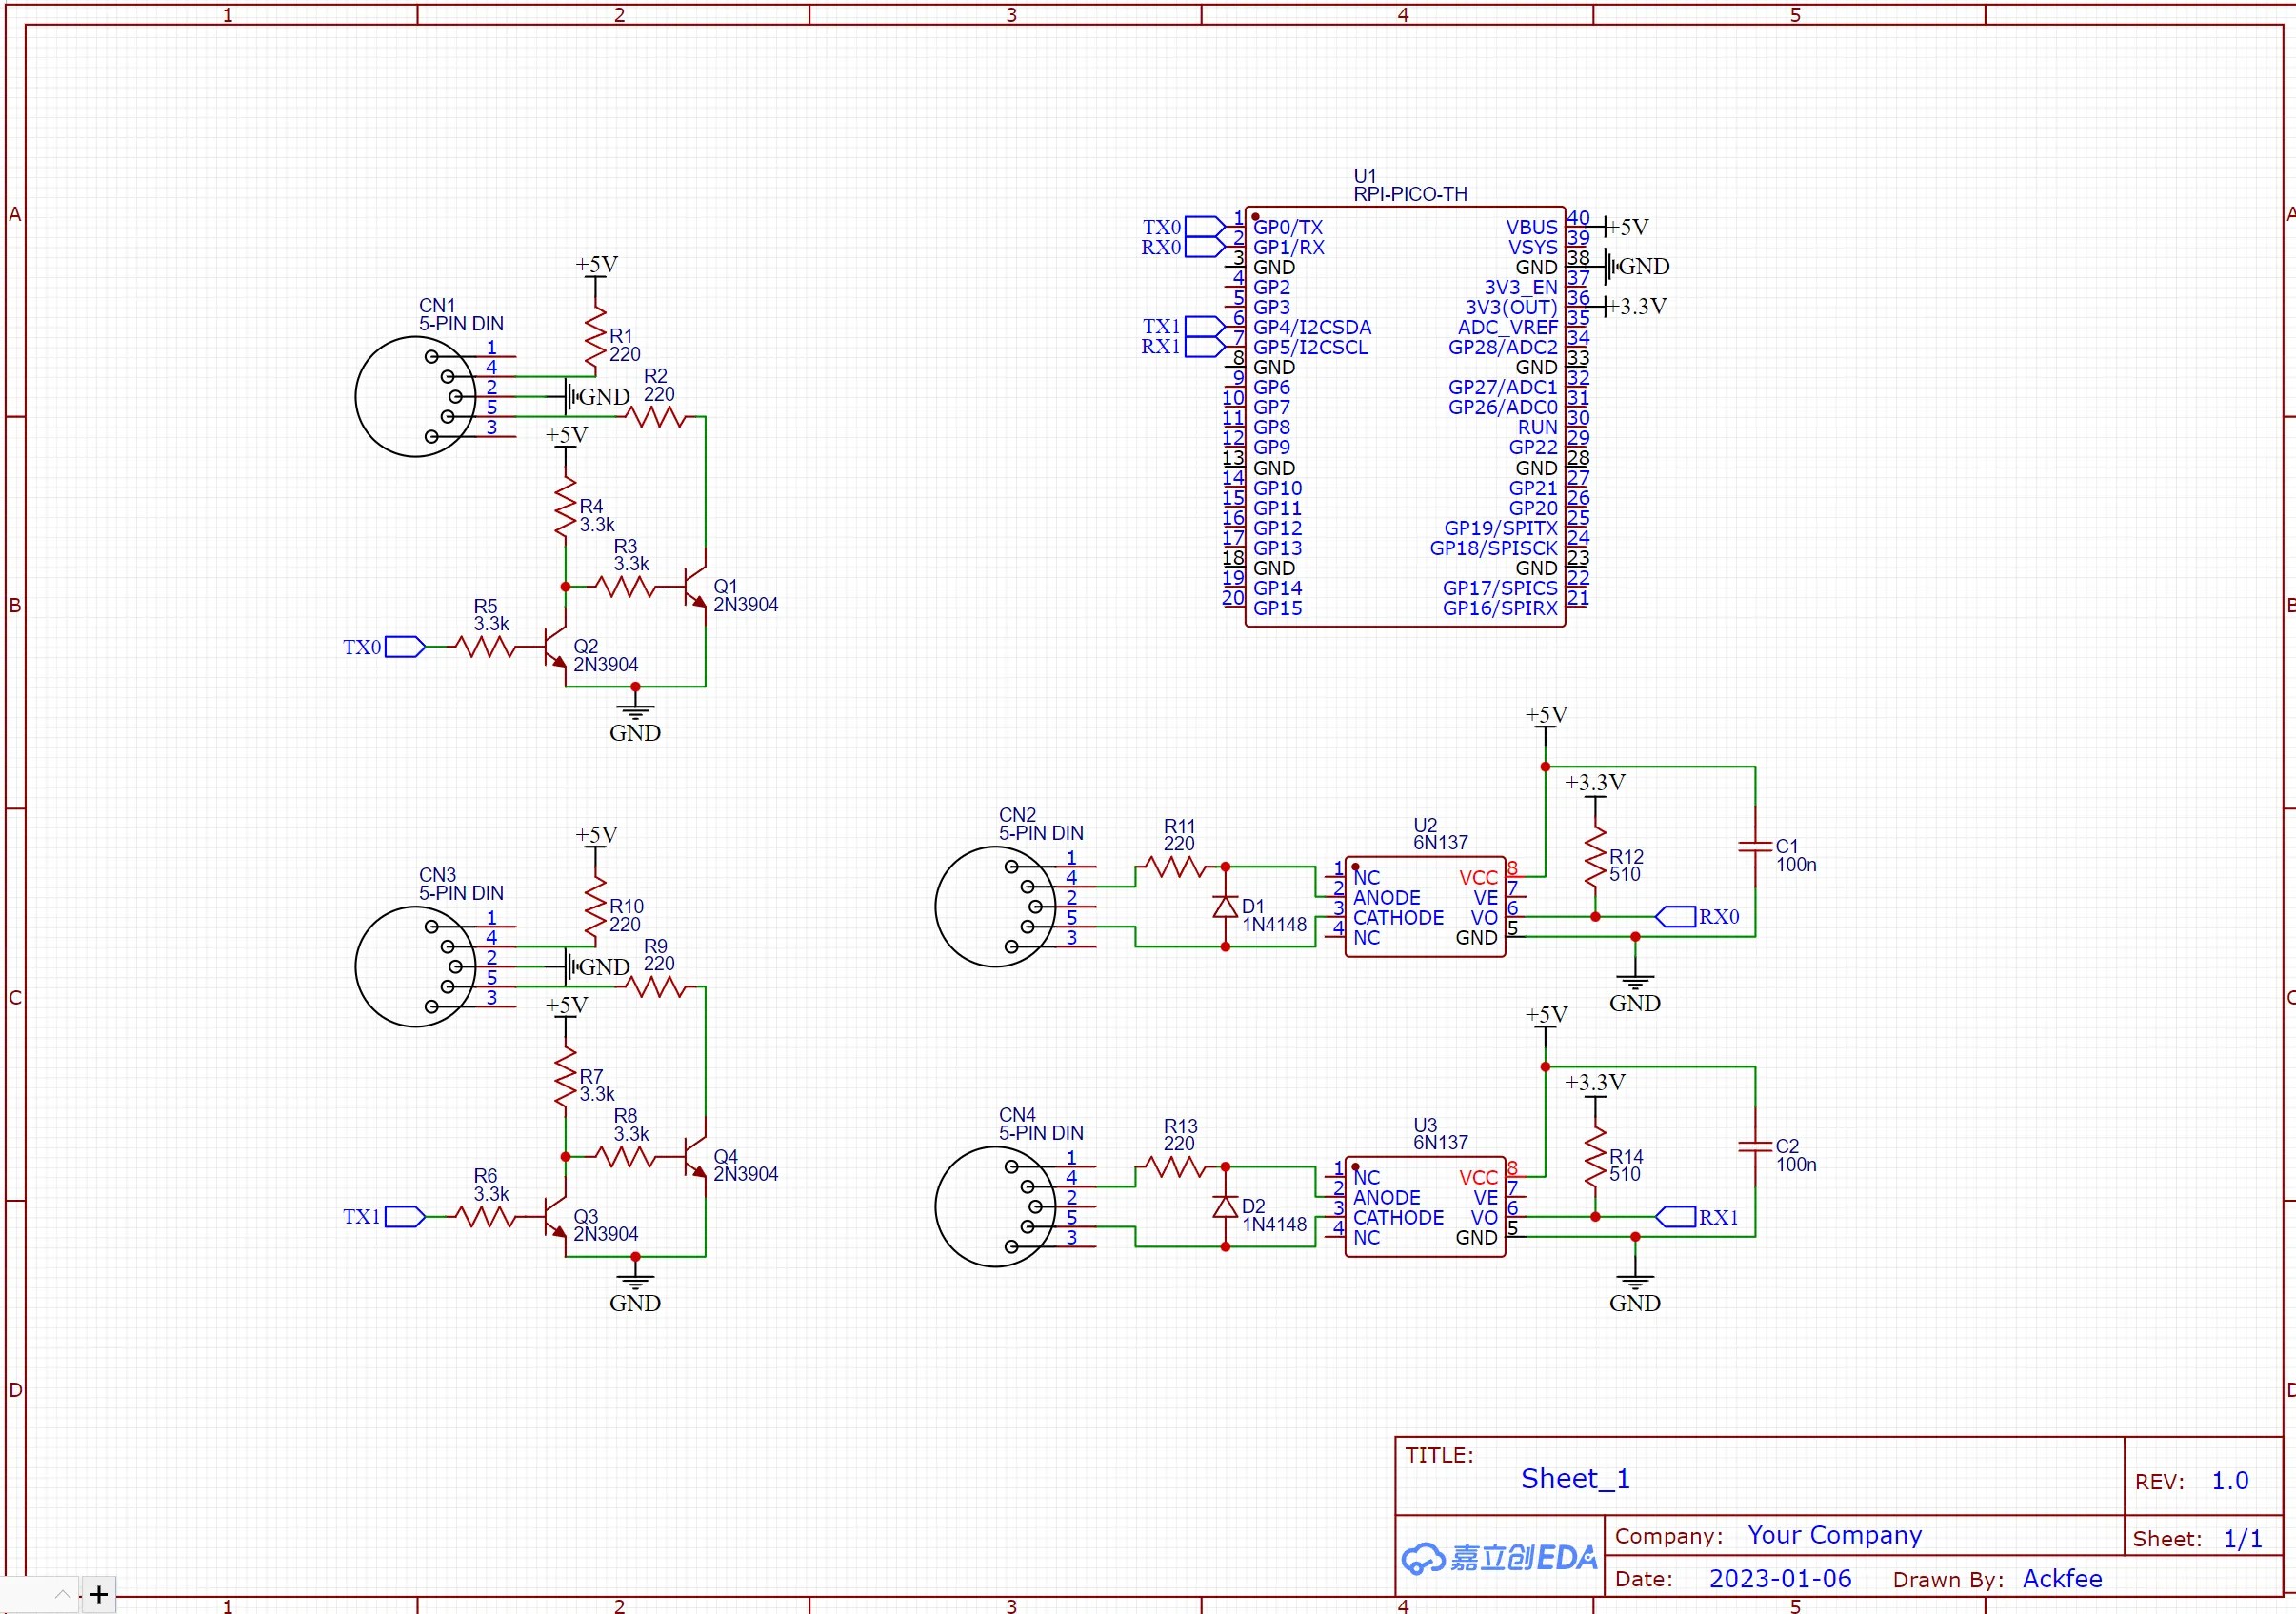The image size is (2296, 1614).
Task: Click the 3V3(OUT) pin label on U1
Action: [x=1511, y=308]
